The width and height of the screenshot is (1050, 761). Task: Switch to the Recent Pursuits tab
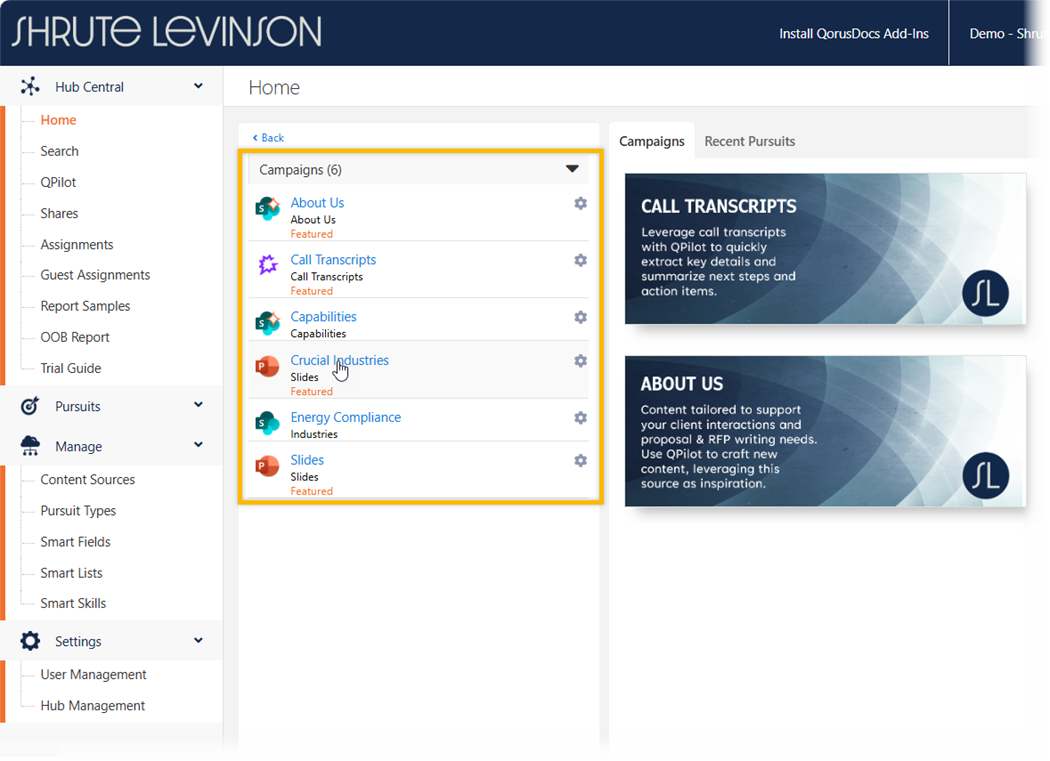tap(749, 141)
